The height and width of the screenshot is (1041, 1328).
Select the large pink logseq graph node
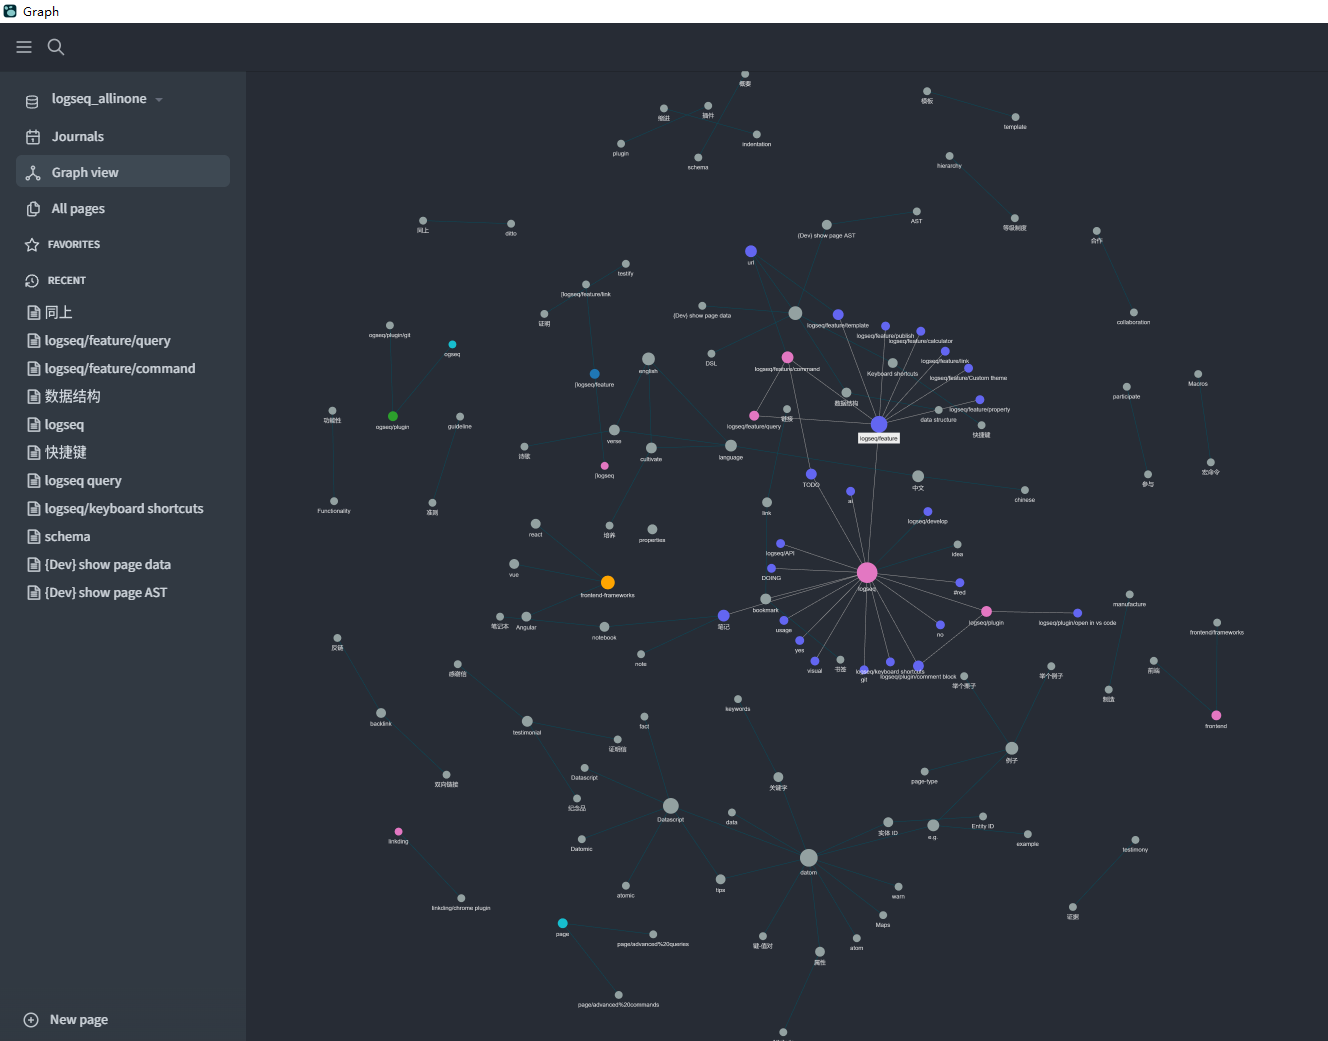click(x=867, y=572)
